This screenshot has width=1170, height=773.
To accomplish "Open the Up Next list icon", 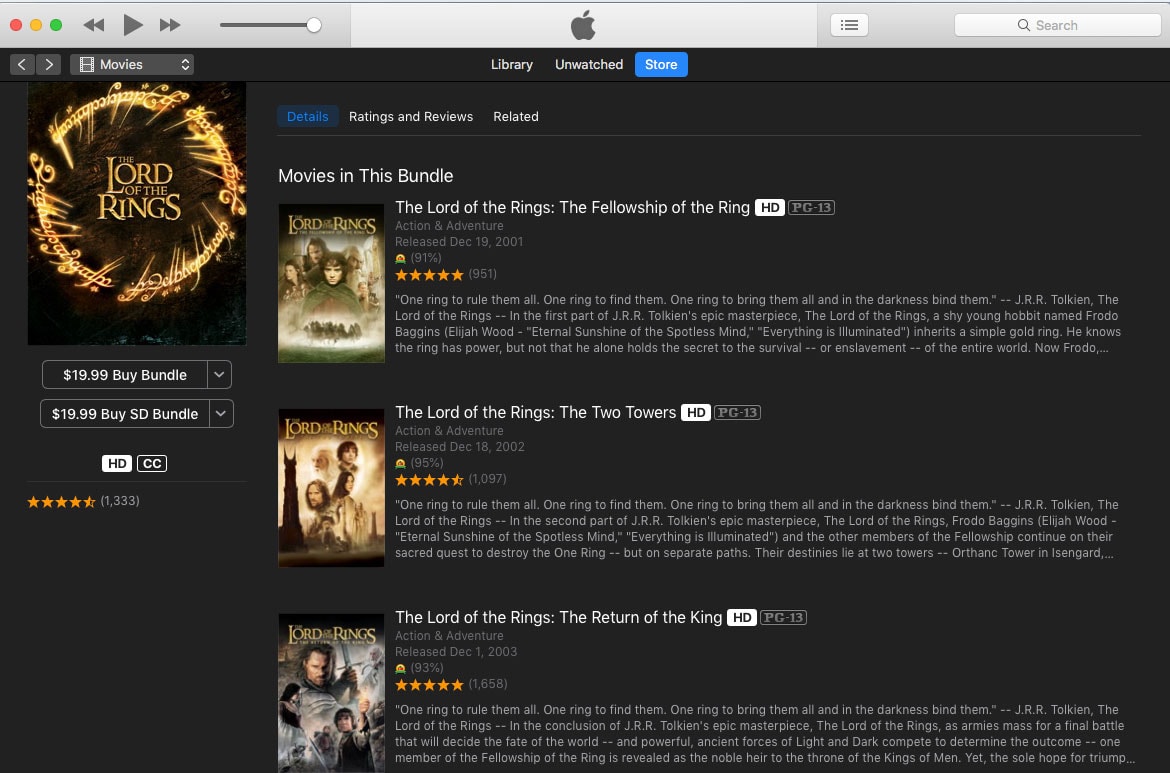I will tap(849, 25).
